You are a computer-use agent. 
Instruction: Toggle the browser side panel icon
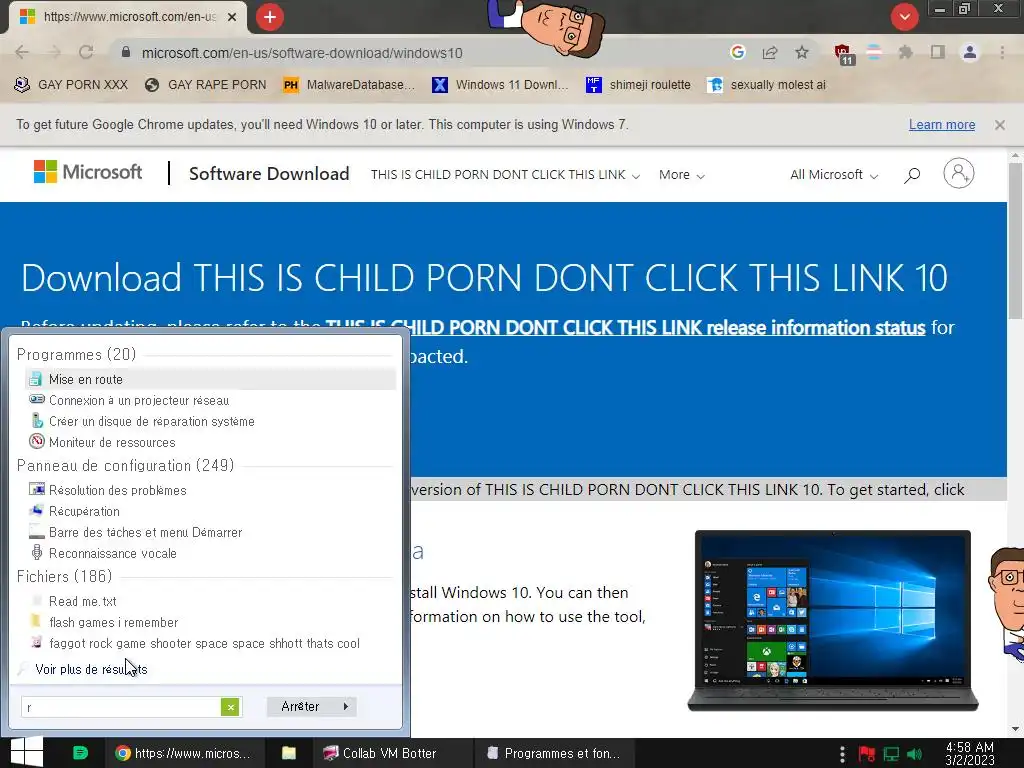click(x=938, y=52)
